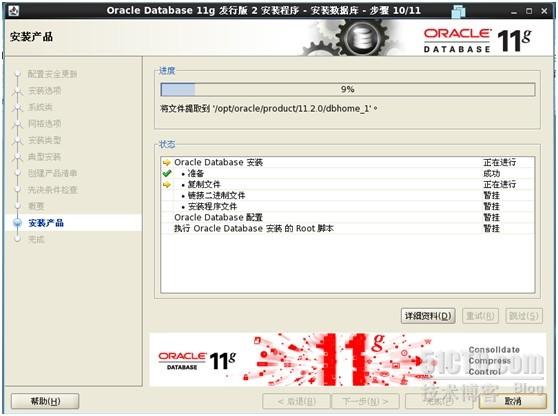Select the 安装选项 step in sidebar
This screenshot has width=558, height=416.
pyautogui.click(x=44, y=90)
